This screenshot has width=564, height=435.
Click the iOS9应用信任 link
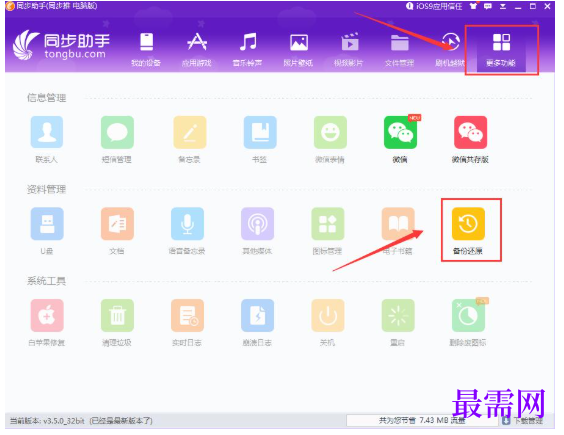click(x=434, y=6)
